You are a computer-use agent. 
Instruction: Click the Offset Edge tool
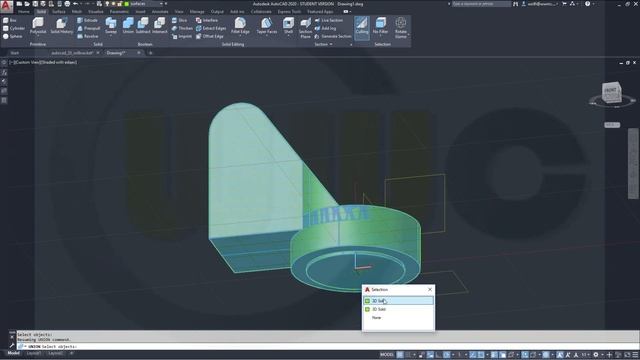click(x=209, y=36)
